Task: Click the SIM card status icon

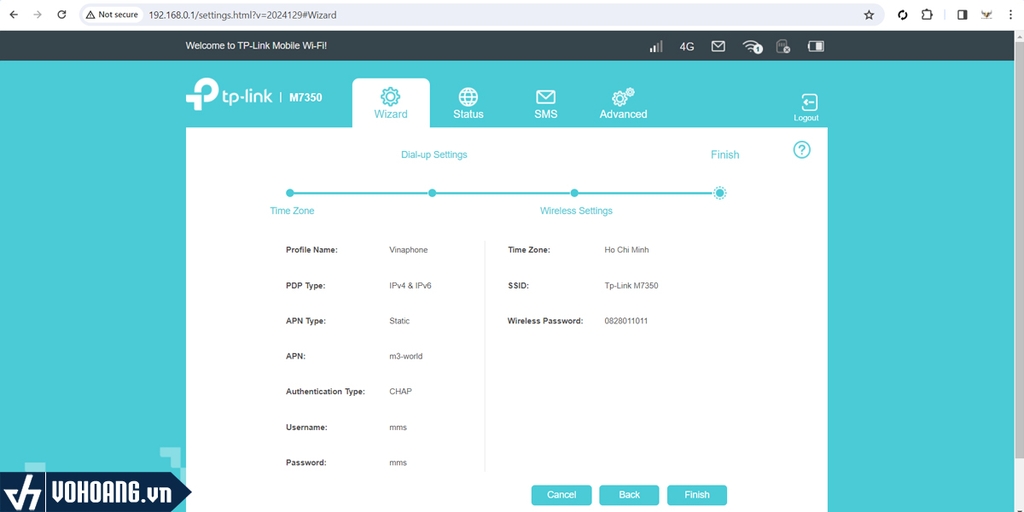Action: point(783,46)
